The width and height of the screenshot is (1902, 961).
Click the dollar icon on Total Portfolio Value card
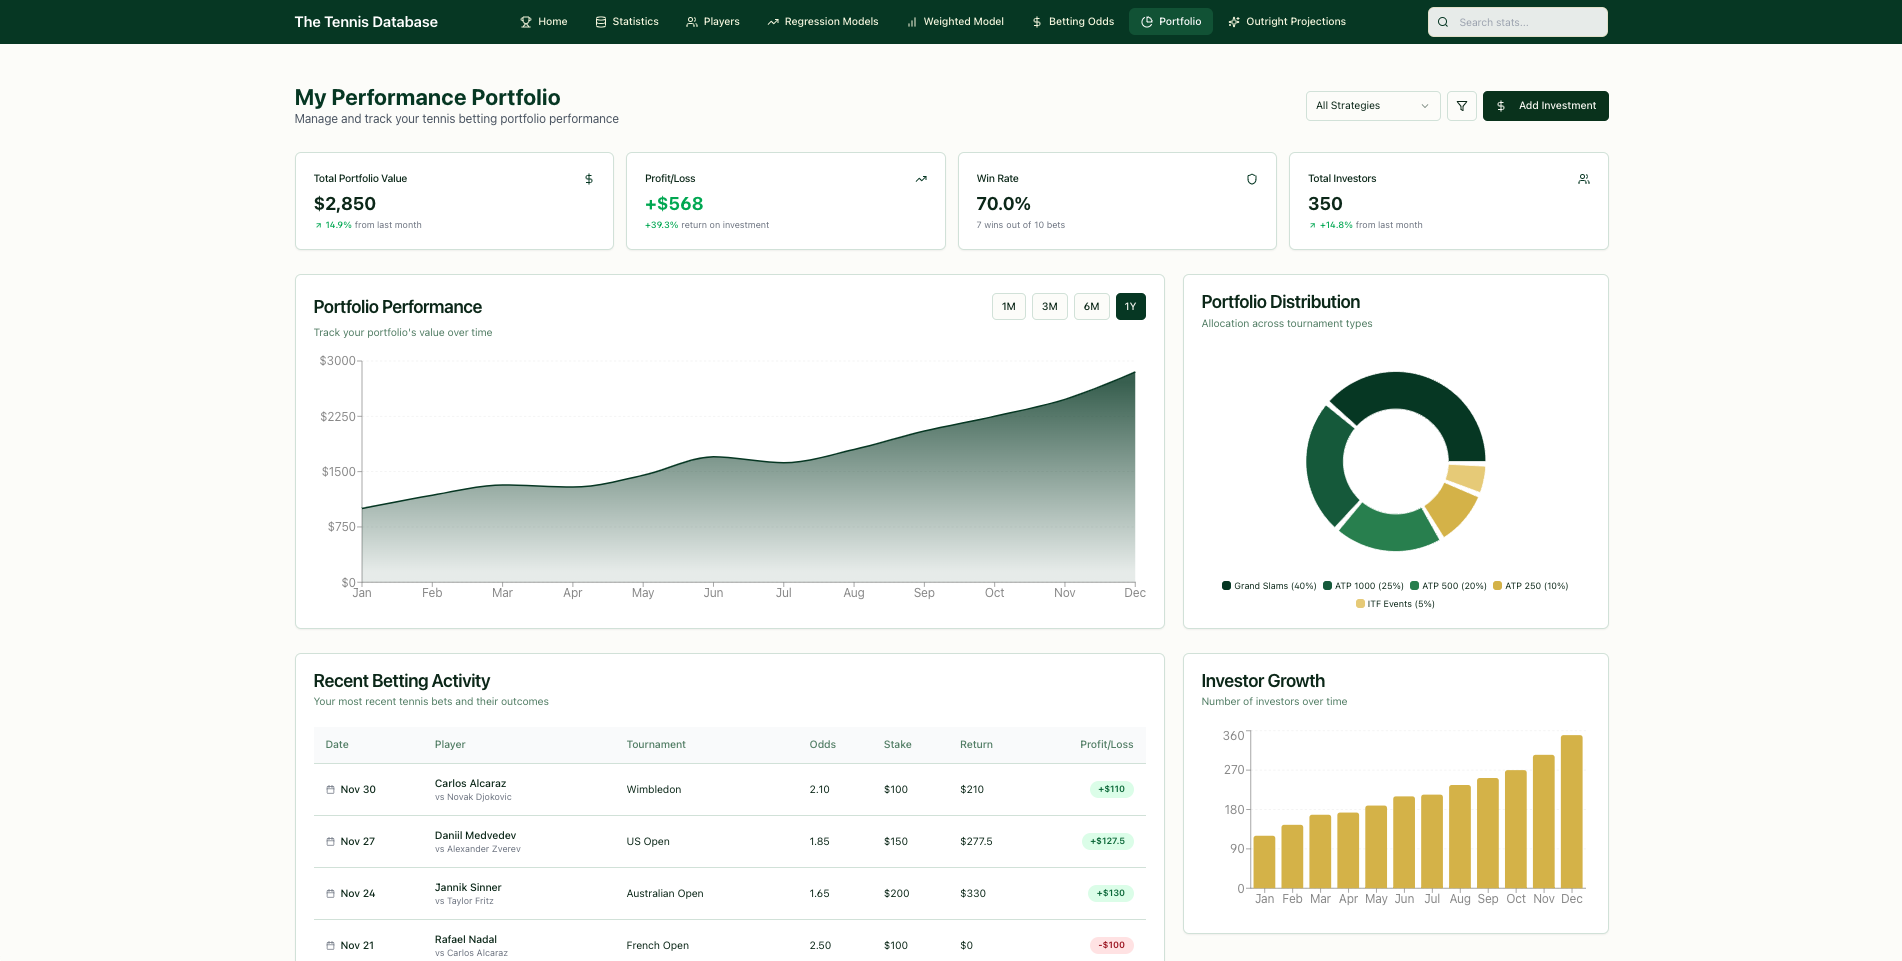pyautogui.click(x=588, y=179)
